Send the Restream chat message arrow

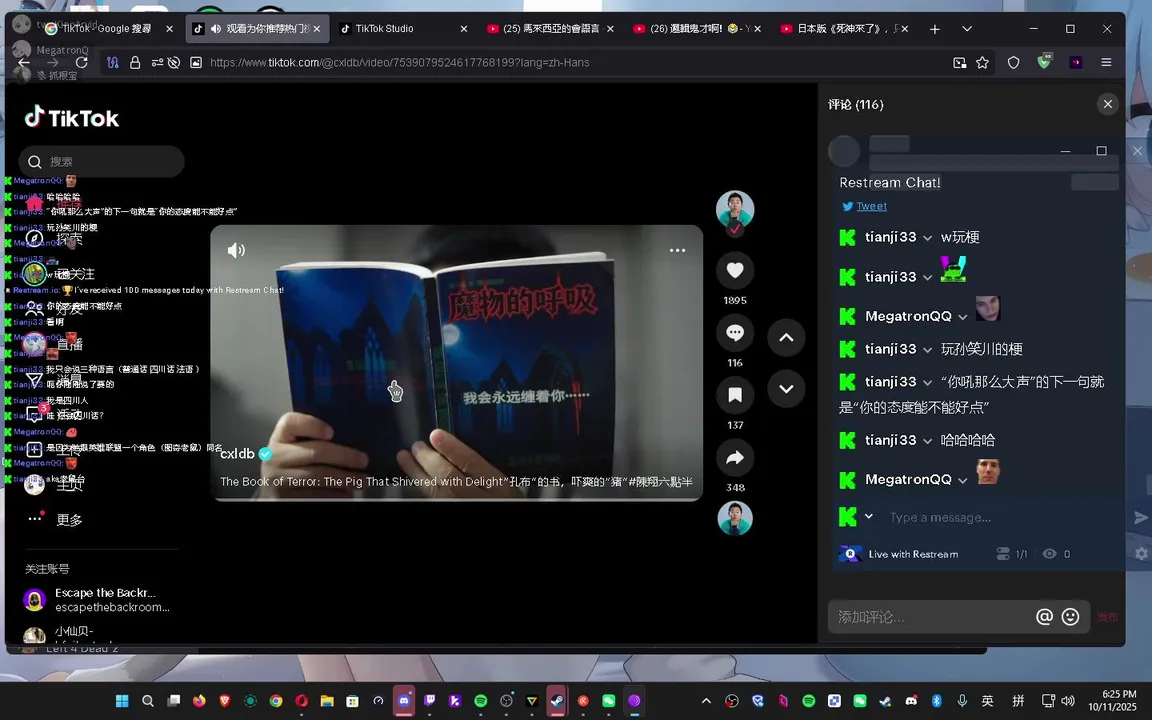coord(1140,517)
